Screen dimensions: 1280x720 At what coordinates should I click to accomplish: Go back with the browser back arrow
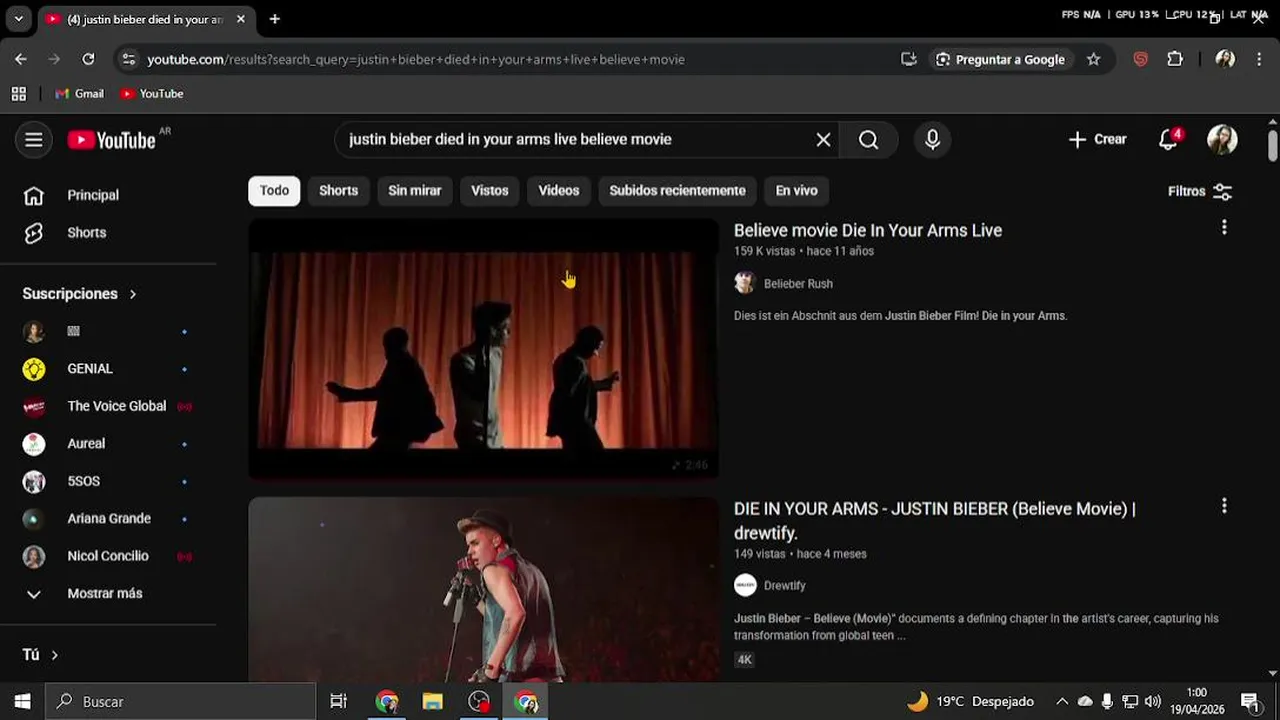(21, 59)
